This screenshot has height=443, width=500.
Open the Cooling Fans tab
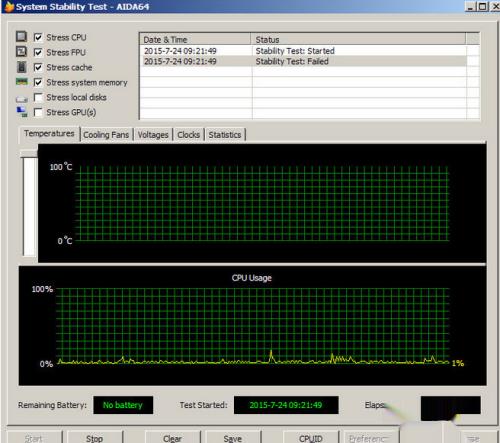click(x=106, y=135)
